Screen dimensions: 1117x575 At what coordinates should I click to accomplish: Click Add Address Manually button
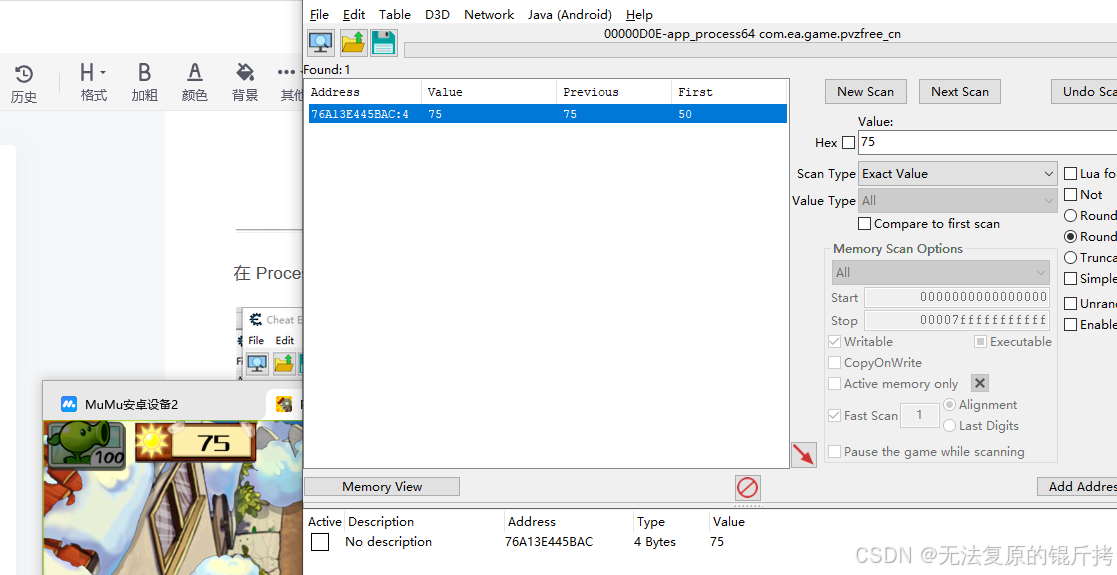pyautogui.click(x=1077, y=486)
